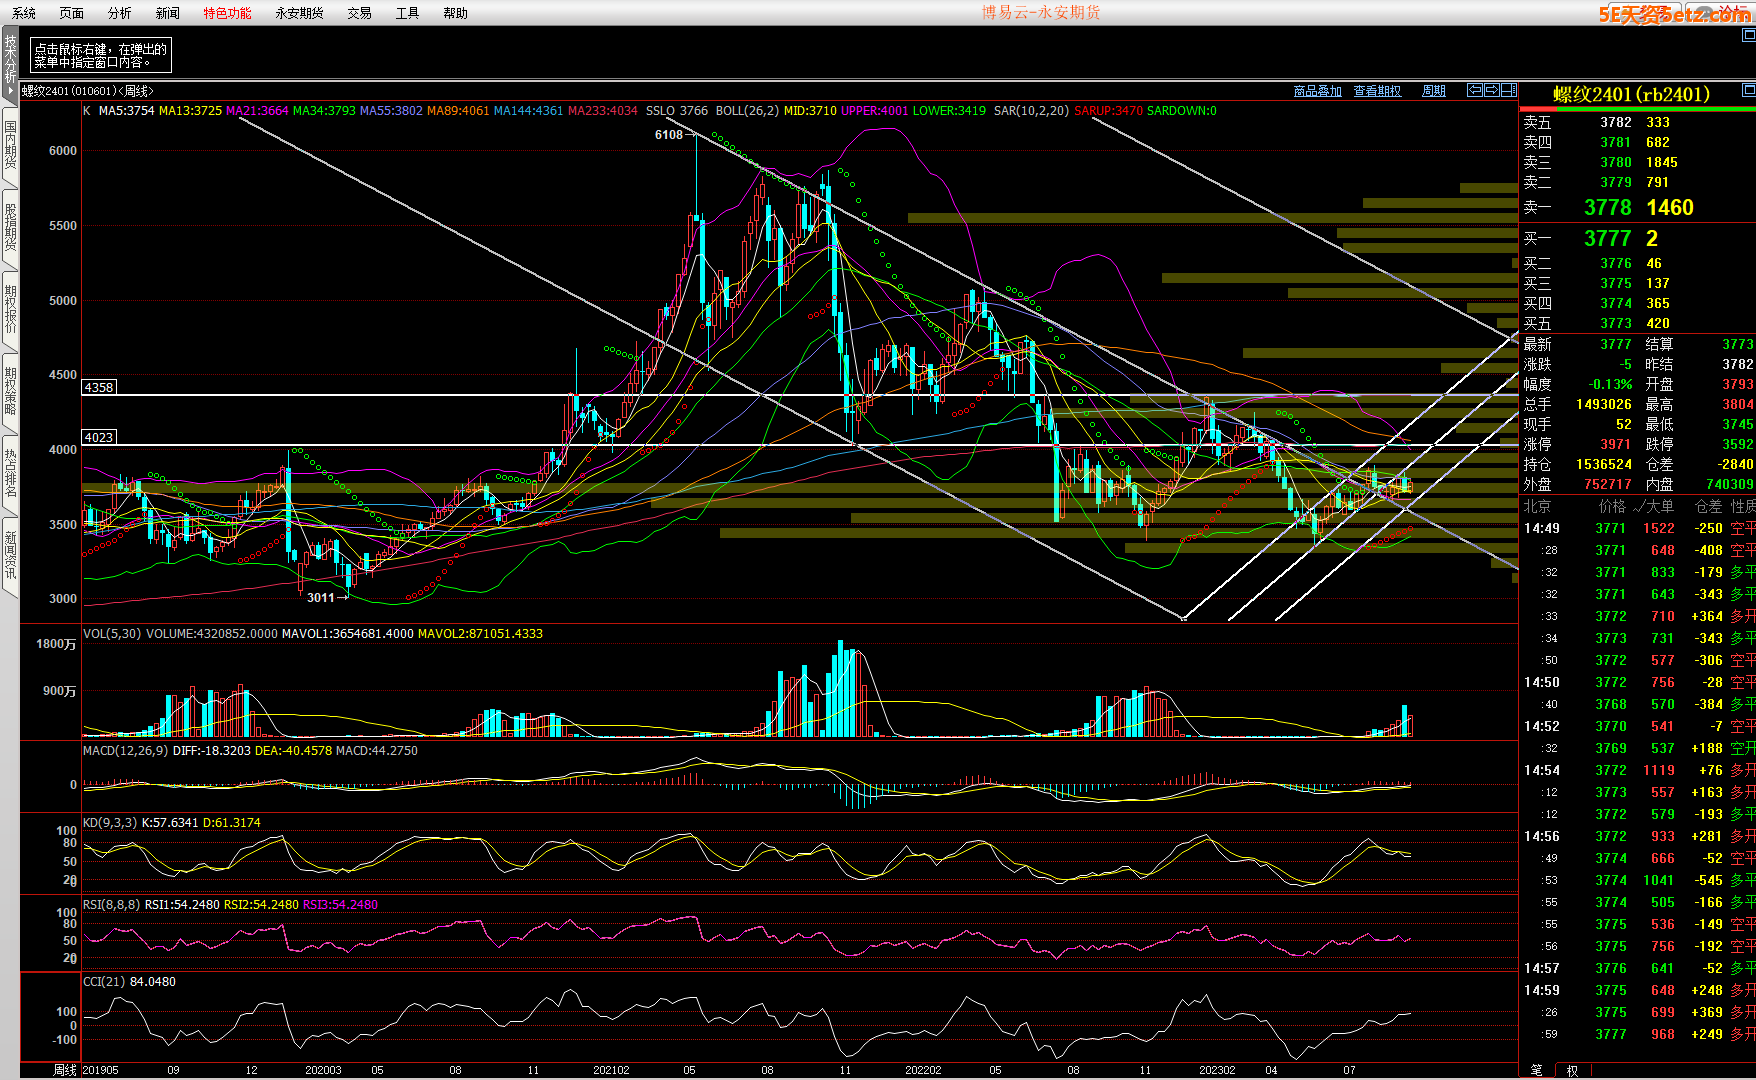The image size is (1756, 1080).
Task: Click the 4358 horizontal line price label
Action: click(x=99, y=387)
